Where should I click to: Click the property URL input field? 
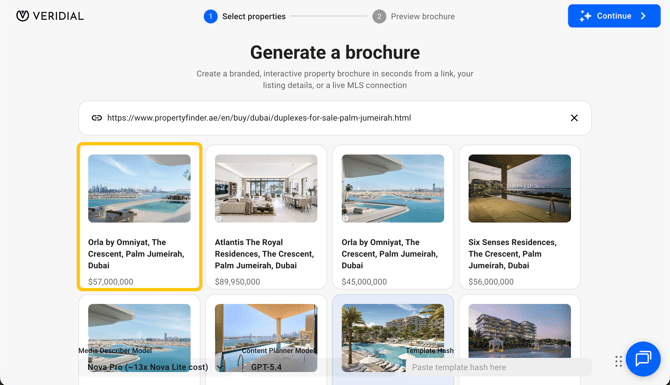(x=335, y=118)
